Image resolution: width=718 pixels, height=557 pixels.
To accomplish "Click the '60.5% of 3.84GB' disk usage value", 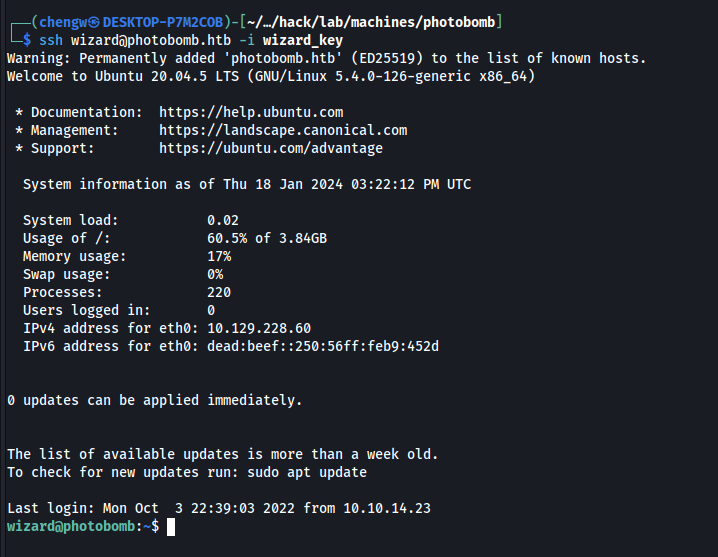I will (x=267, y=238).
